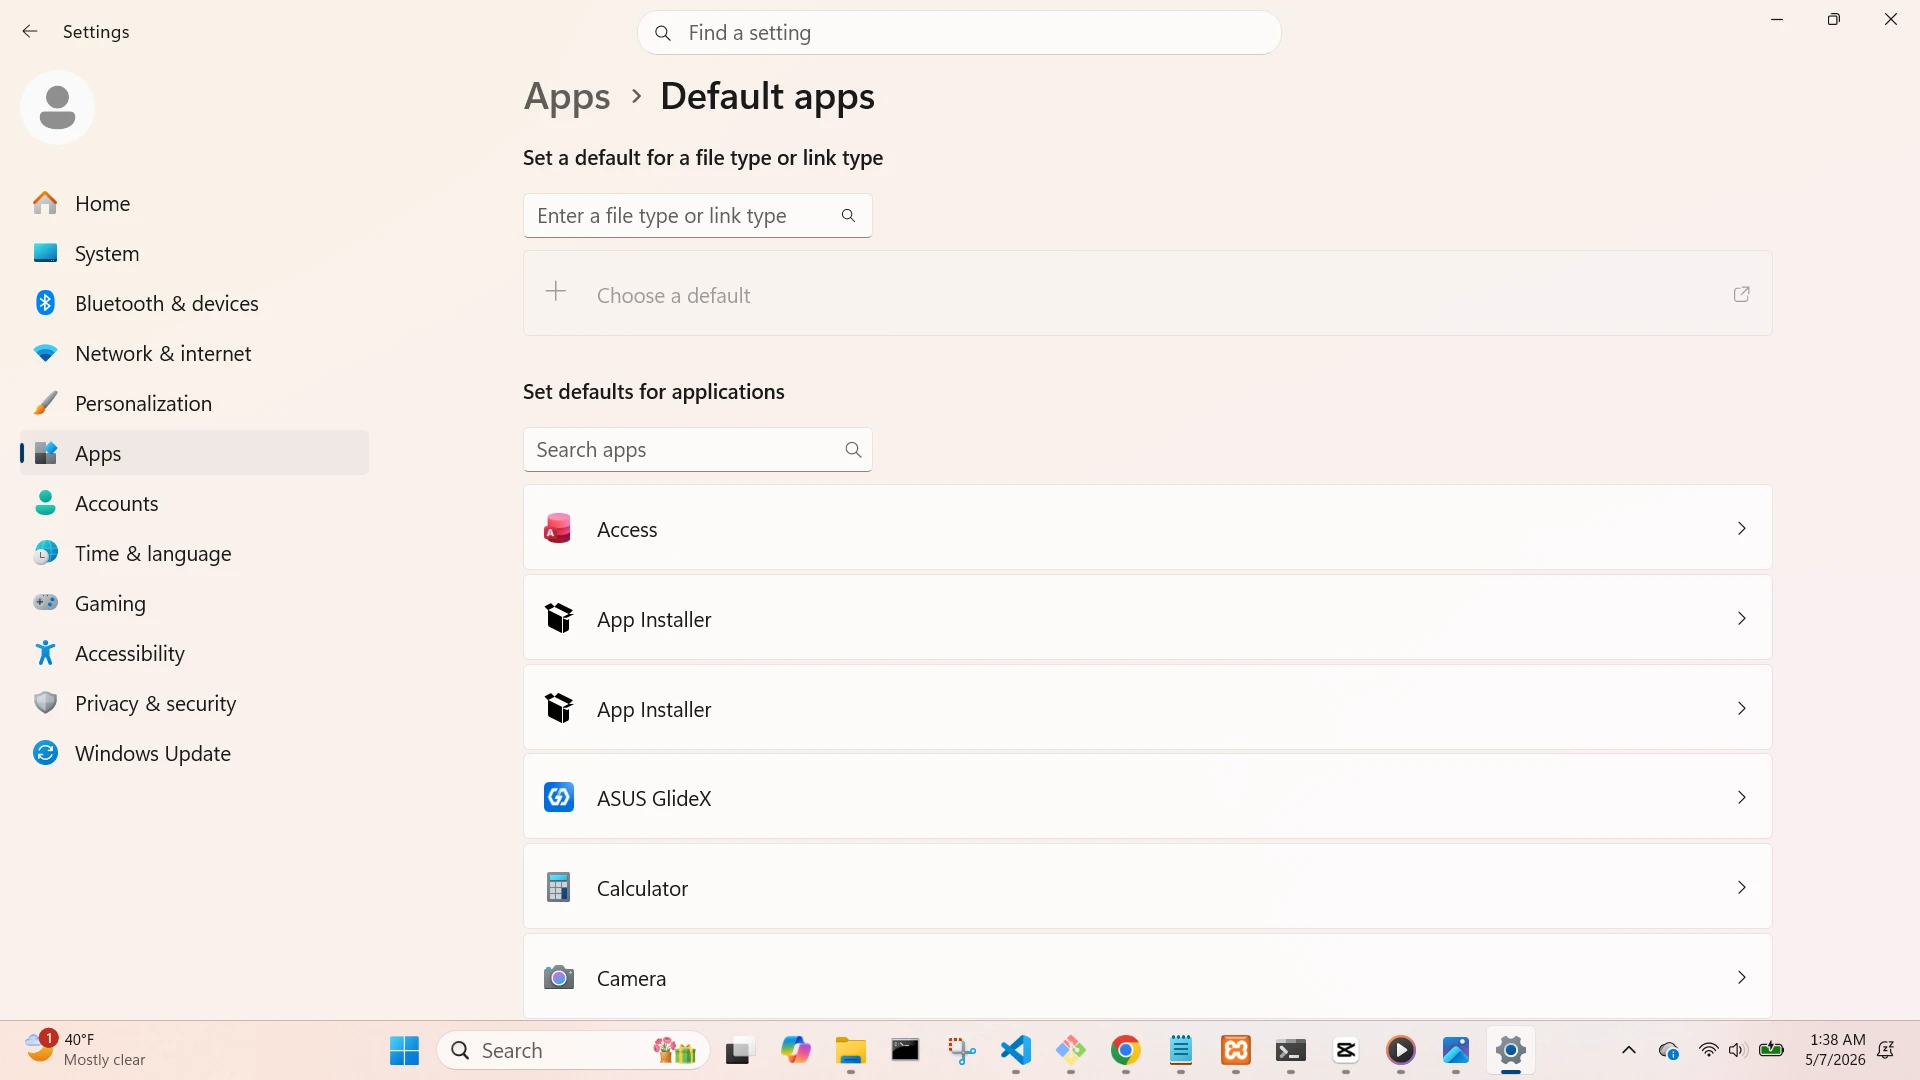Open Snipping Tool from the taskbar
This screenshot has height=1080, width=1920.
tap(961, 1050)
